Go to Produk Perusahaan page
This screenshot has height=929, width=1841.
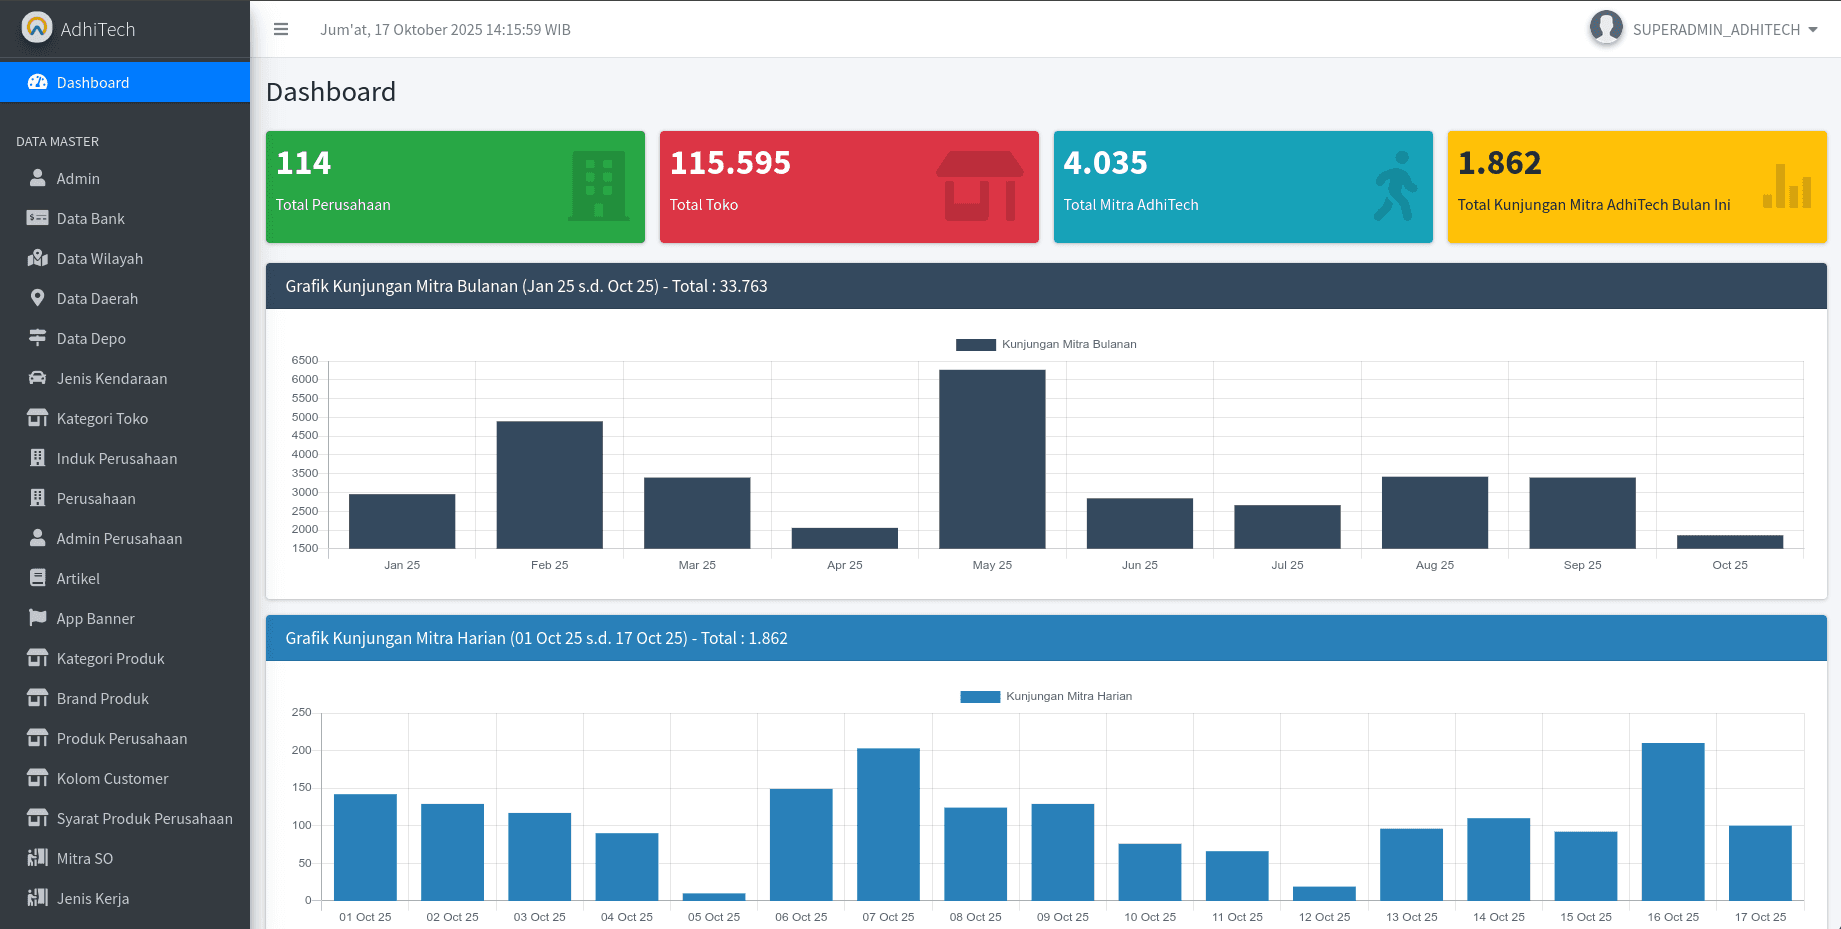coord(125,738)
